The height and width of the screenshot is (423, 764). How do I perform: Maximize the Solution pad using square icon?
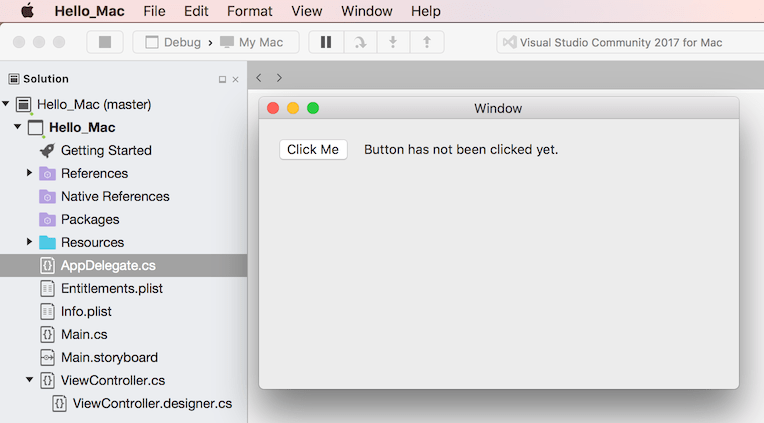click(x=222, y=79)
